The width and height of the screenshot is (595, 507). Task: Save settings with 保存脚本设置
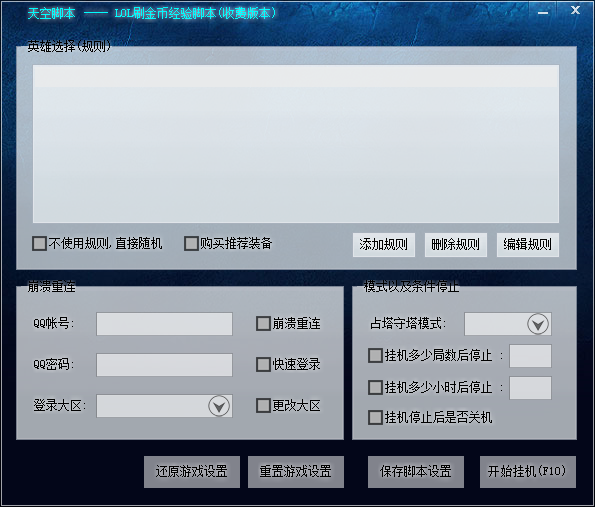[x=416, y=472]
